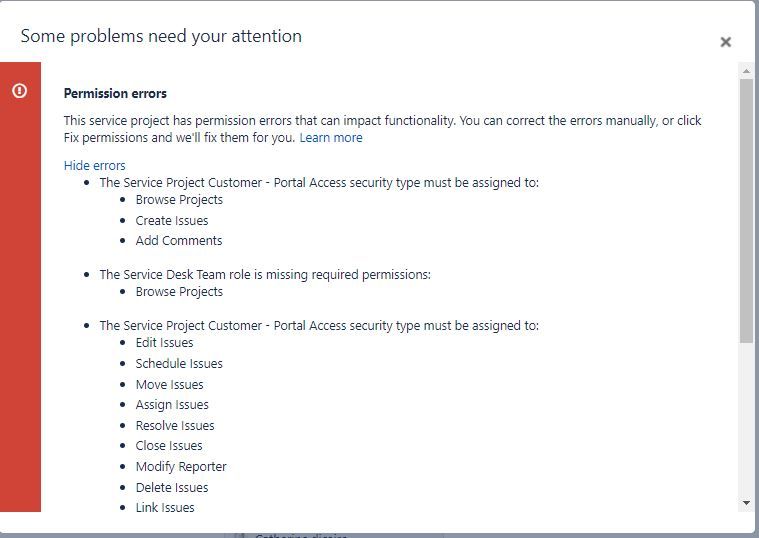759x538 pixels.
Task: Click the scrollbar down arrow
Action: 746,503
